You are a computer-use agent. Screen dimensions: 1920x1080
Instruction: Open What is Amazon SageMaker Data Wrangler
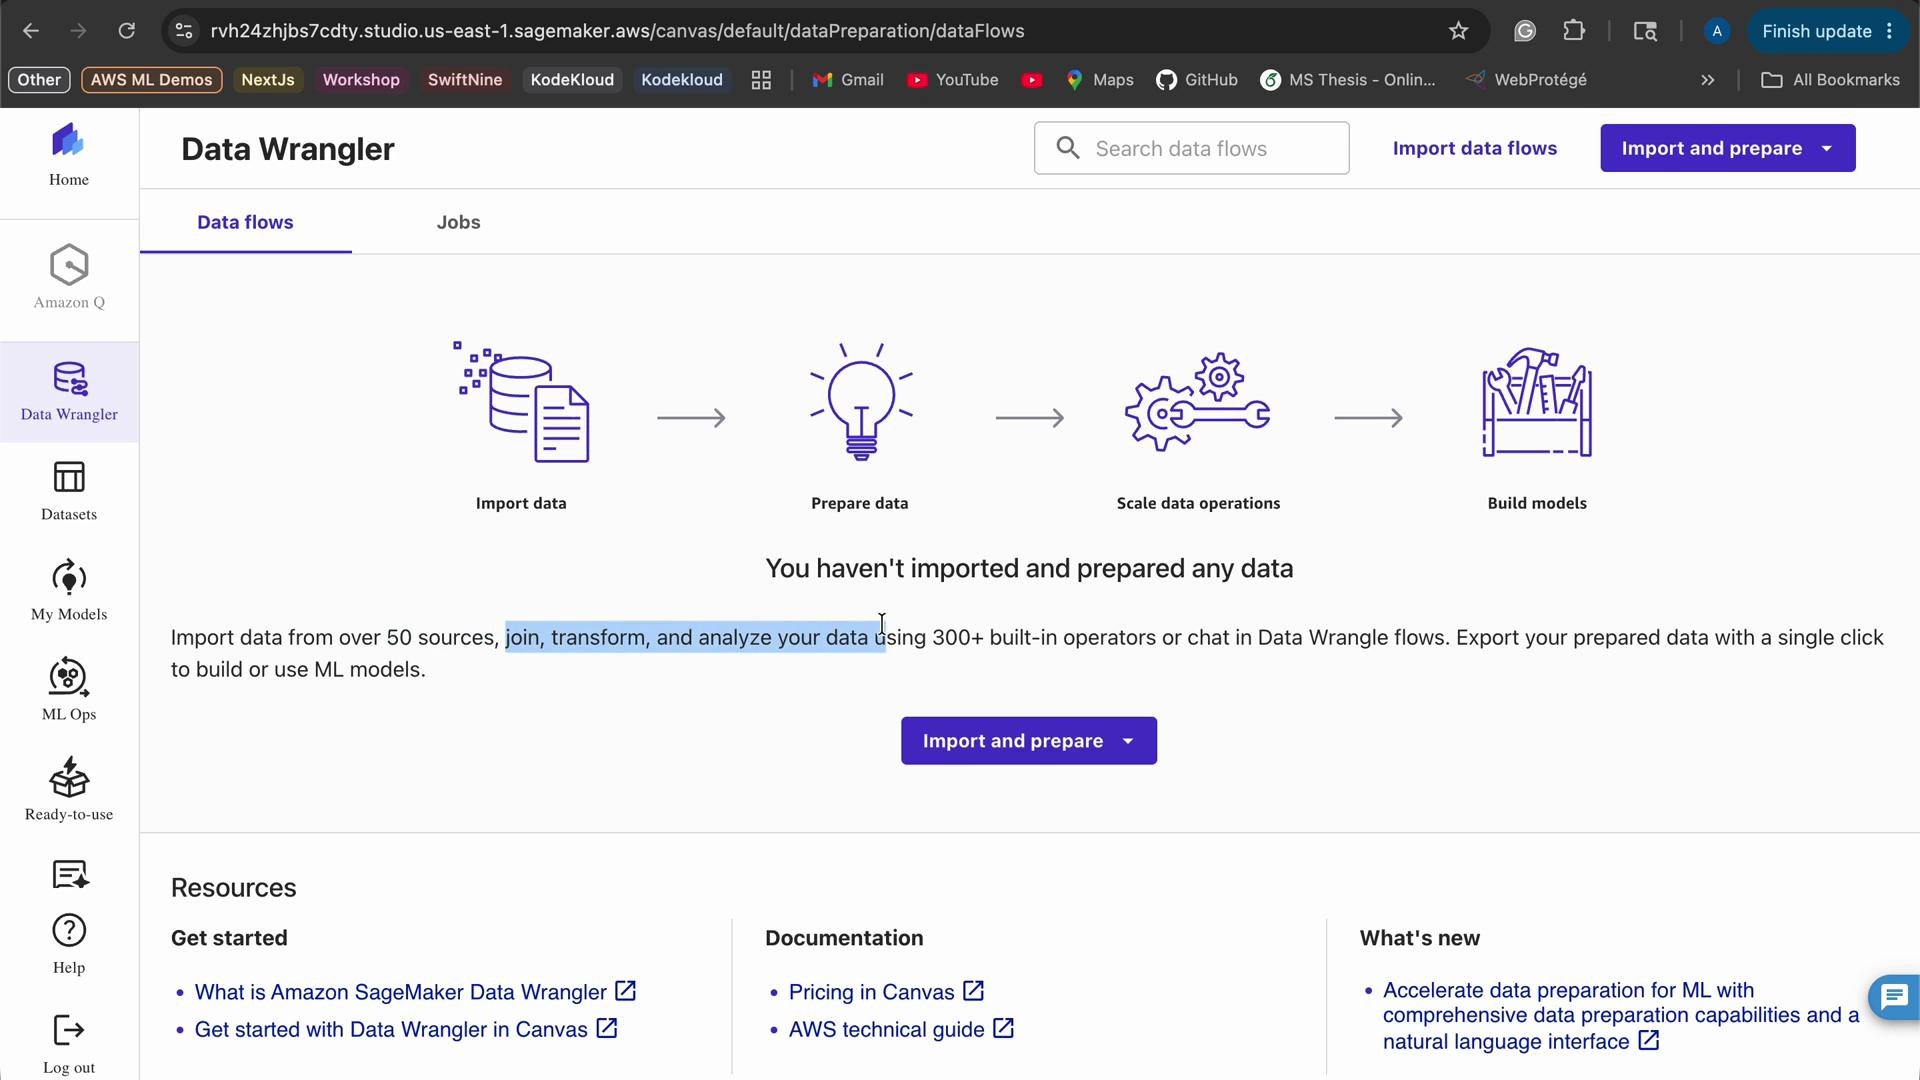(415, 992)
